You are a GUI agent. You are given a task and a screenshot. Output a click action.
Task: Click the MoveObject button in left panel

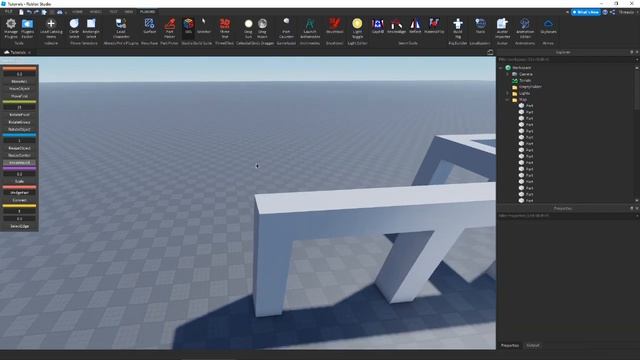(19, 89)
